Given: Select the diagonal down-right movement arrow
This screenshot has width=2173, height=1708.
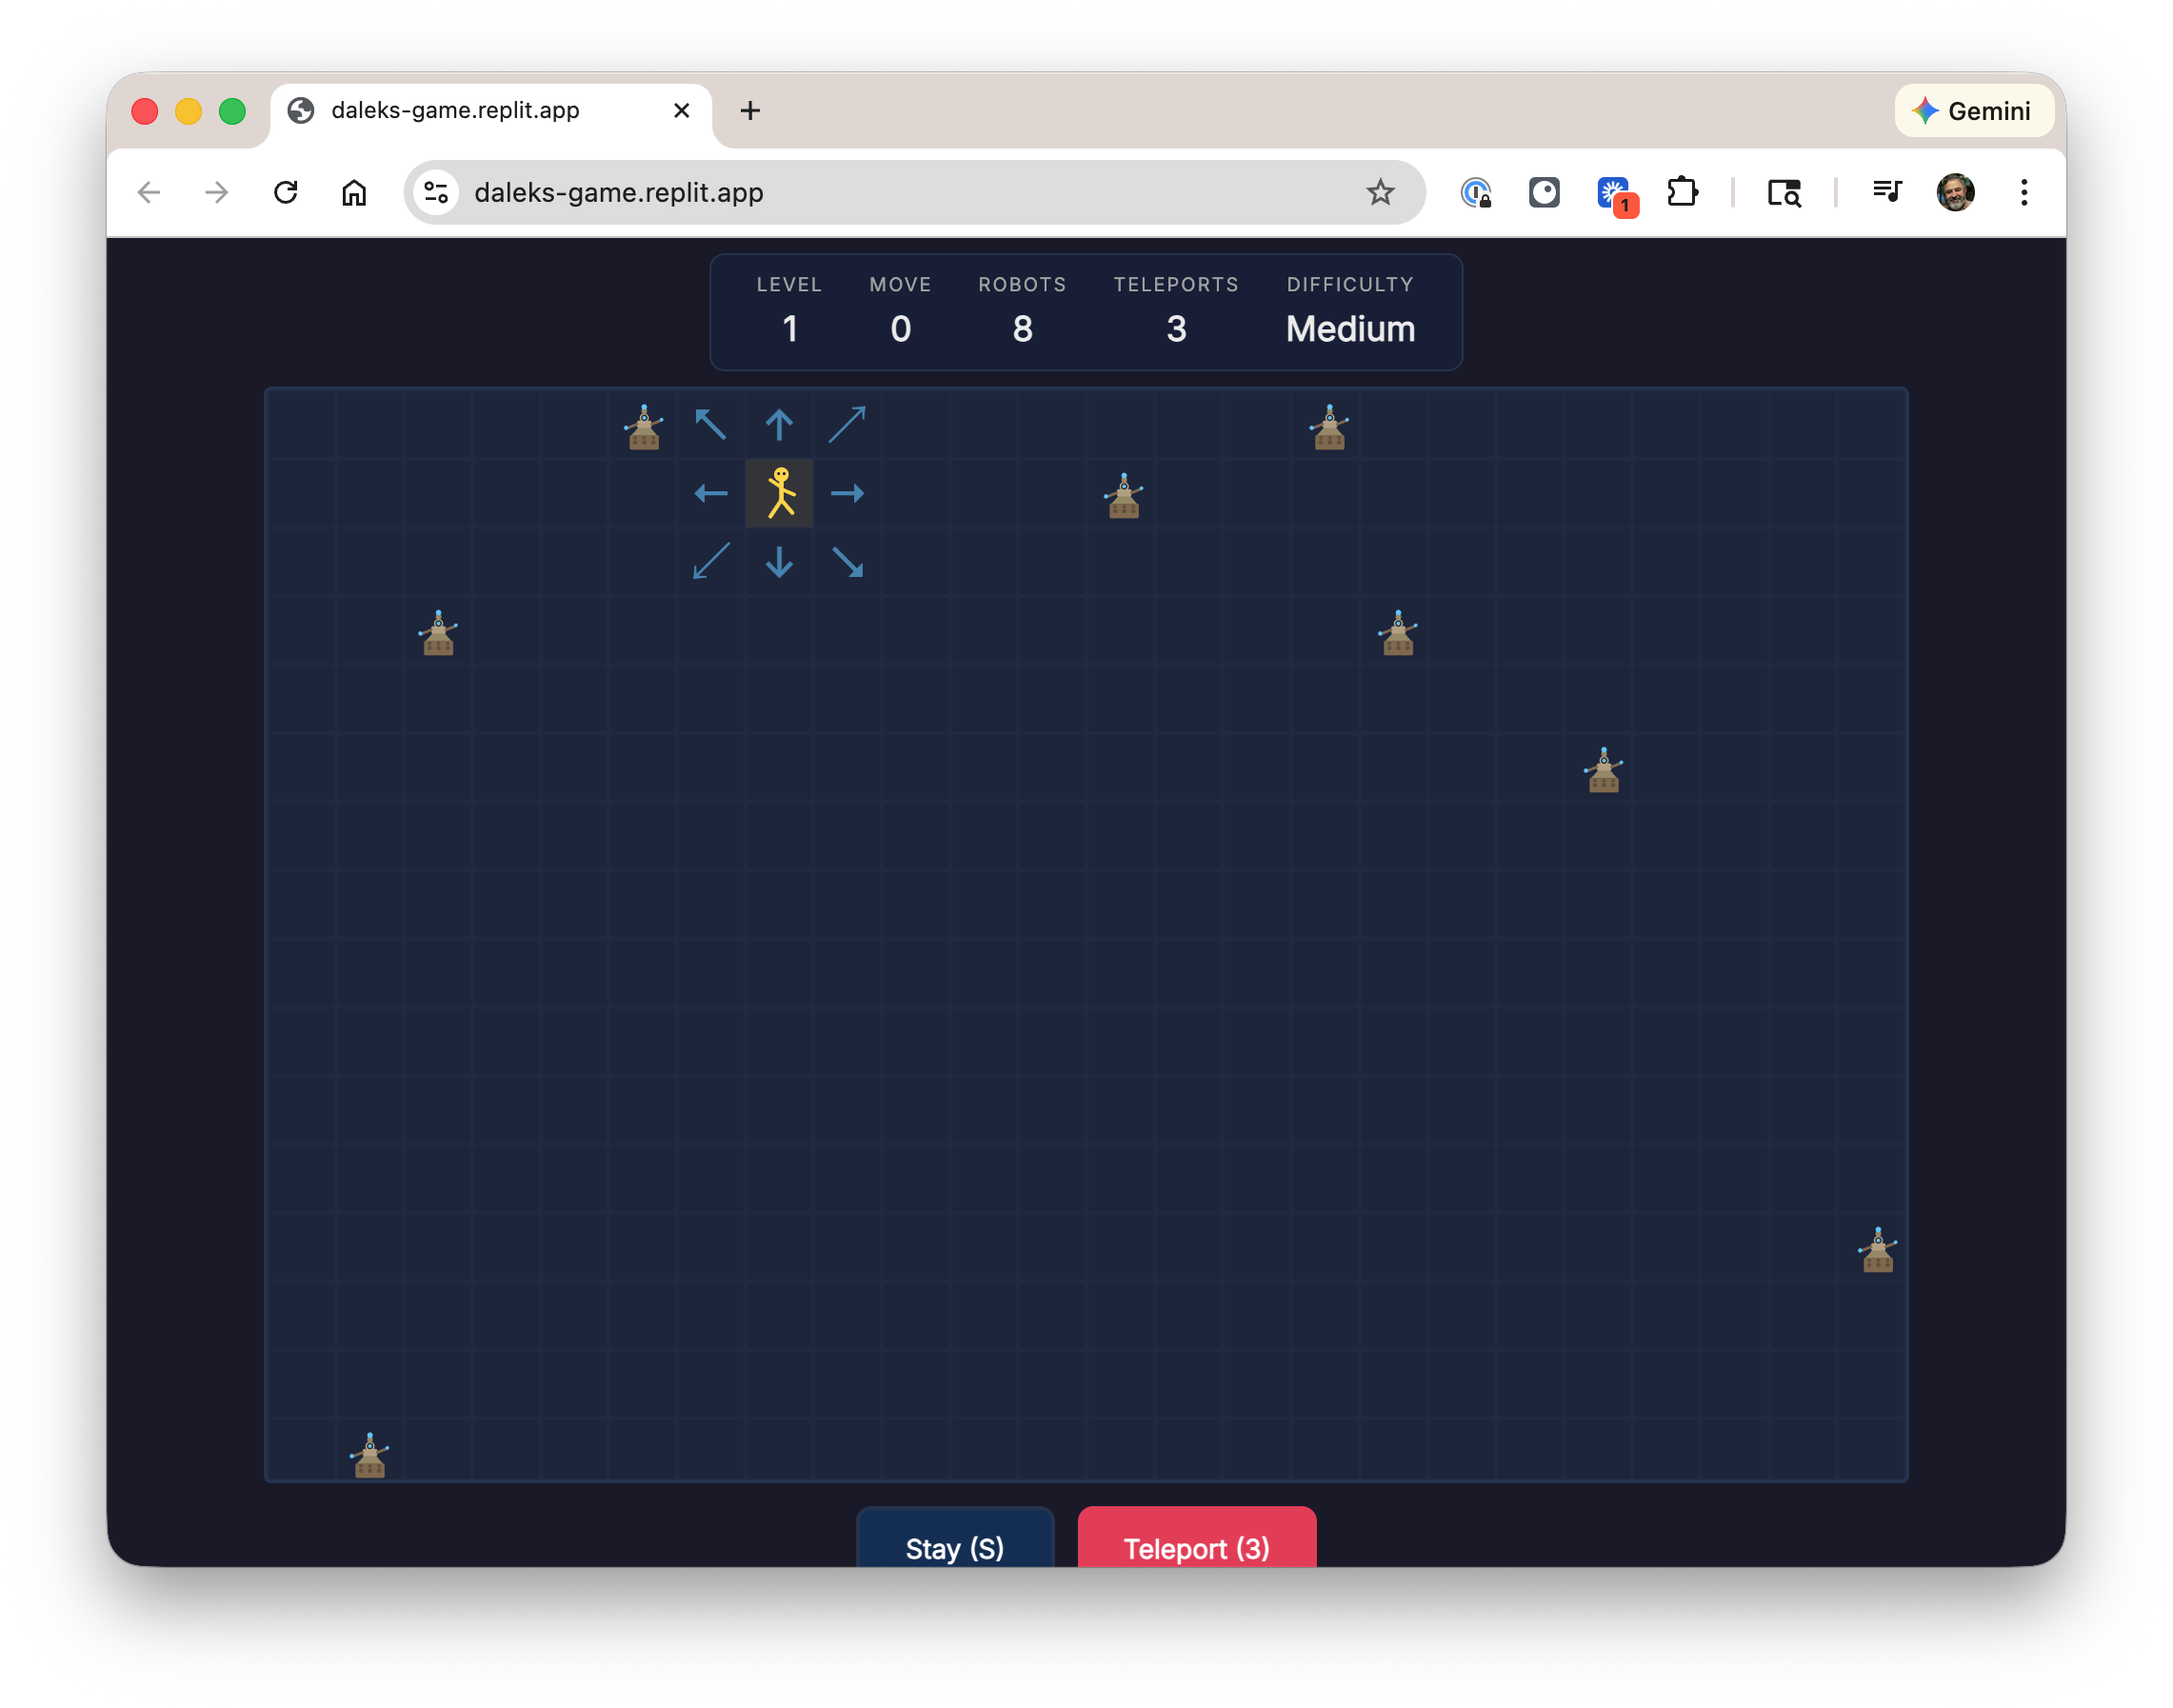Looking at the screenshot, I should point(847,562).
